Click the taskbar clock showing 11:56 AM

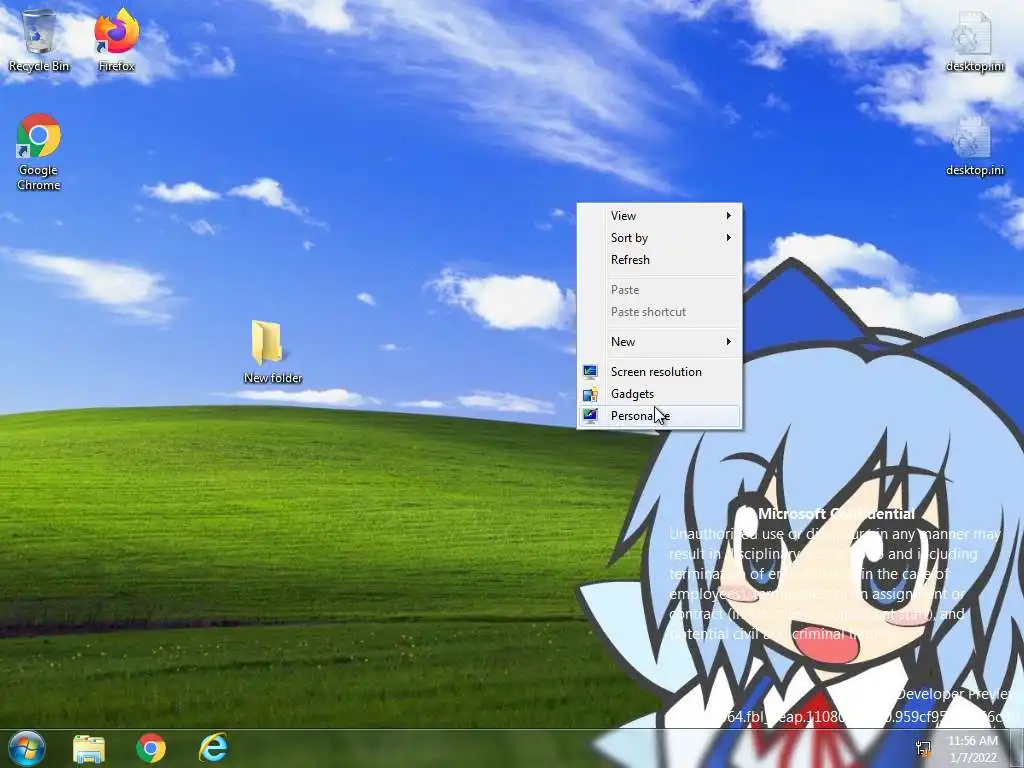click(x=973, y=749)
